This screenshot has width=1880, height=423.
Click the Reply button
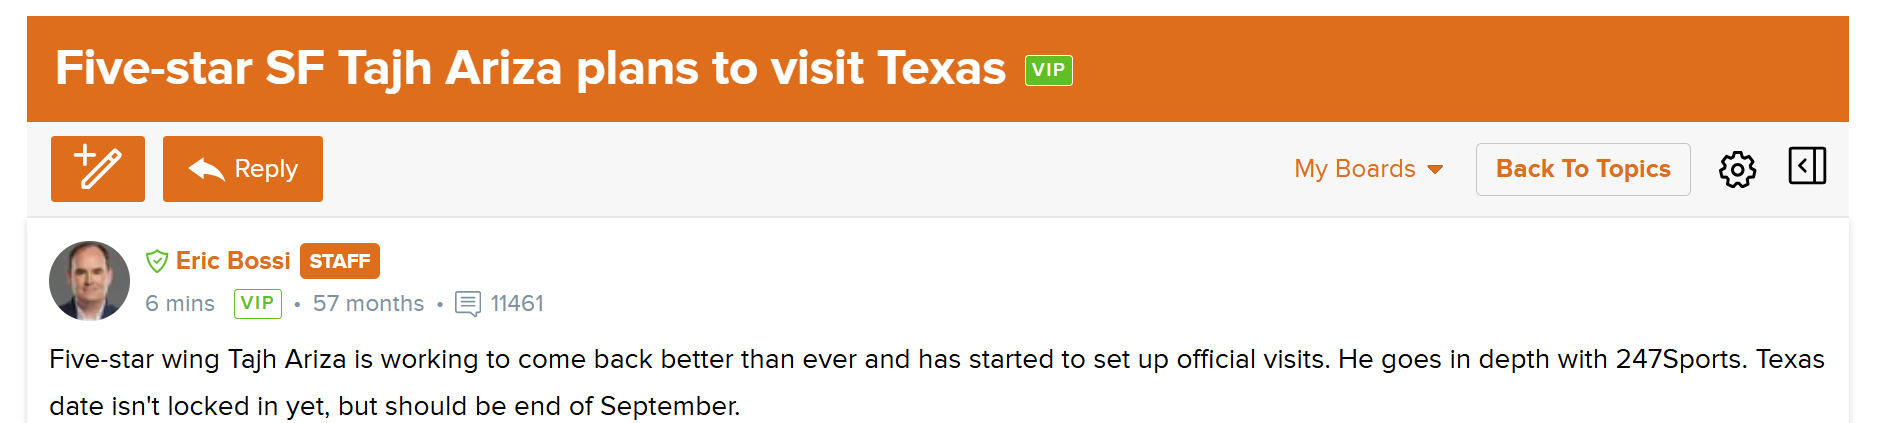(x=243, y=169)
